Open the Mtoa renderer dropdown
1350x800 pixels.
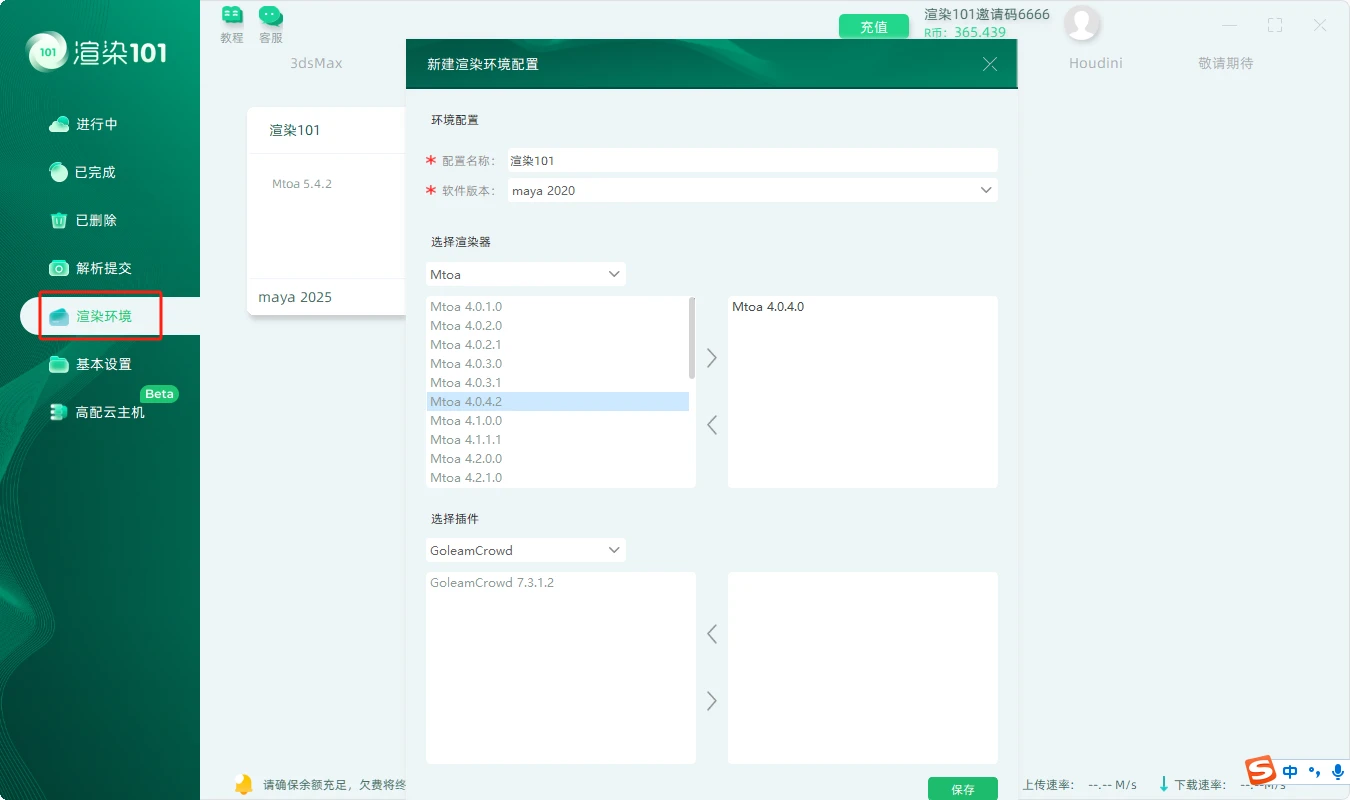tap(526, 274)
